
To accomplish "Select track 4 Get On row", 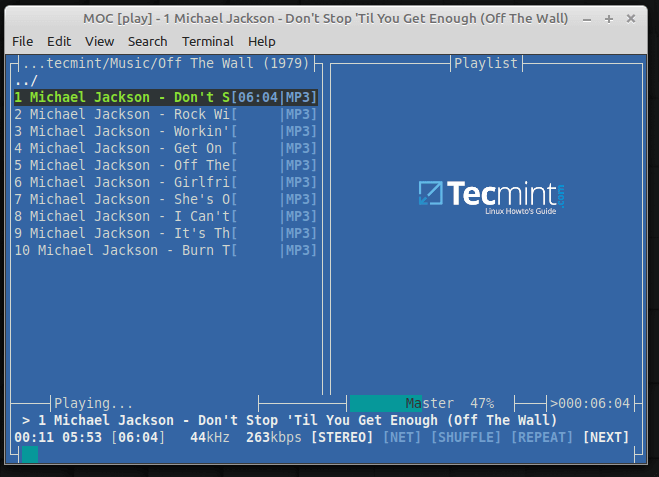I will (x=166, y=148).
